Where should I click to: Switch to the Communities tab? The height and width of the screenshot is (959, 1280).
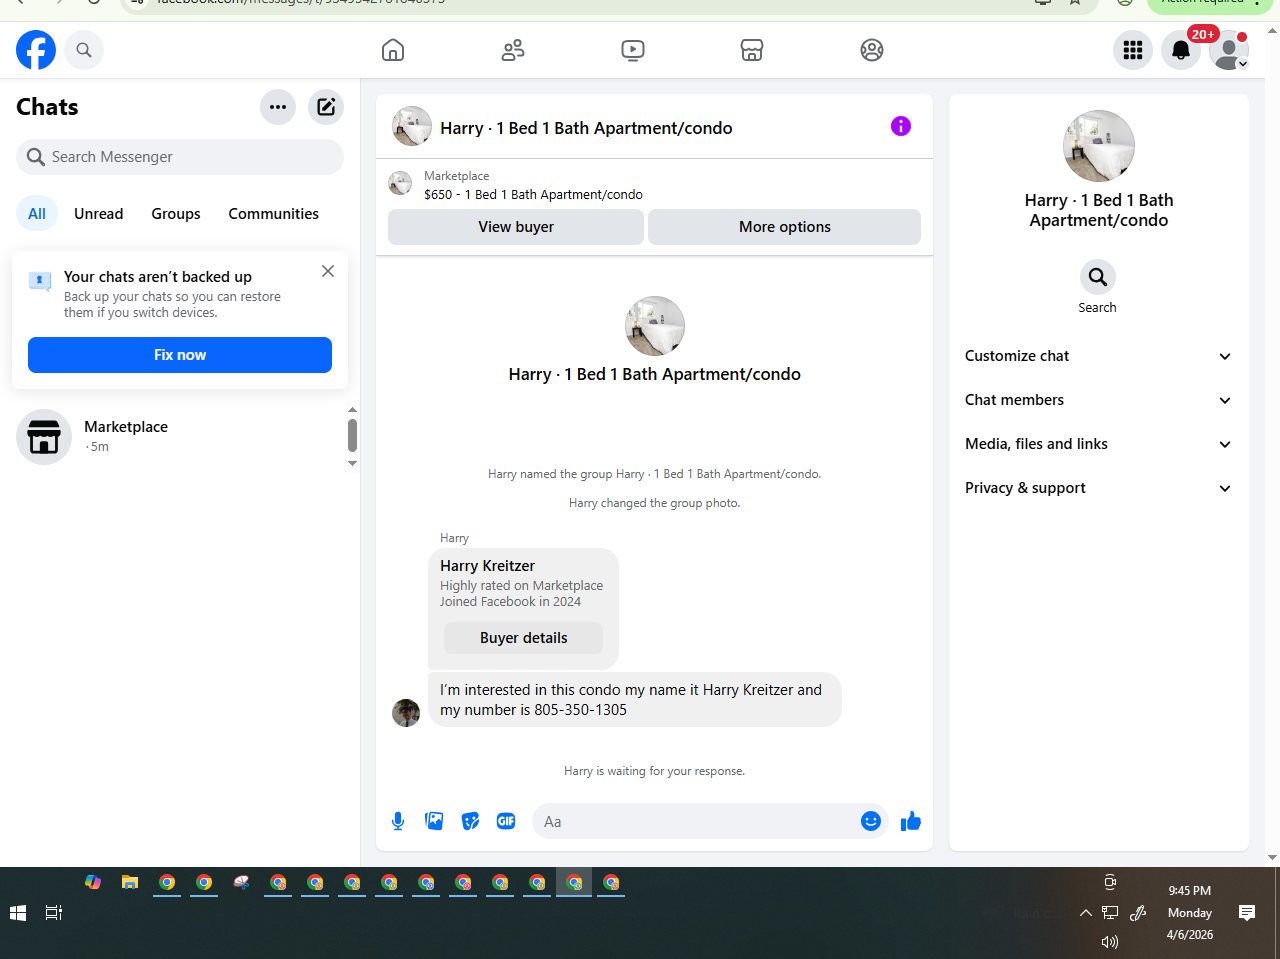(274, 214)
